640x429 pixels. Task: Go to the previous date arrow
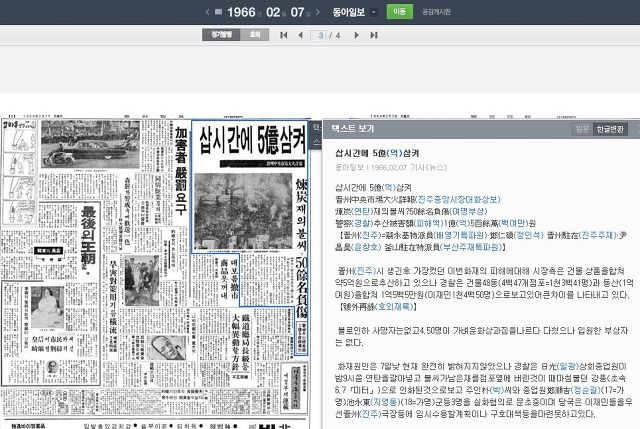pos(208,12)
